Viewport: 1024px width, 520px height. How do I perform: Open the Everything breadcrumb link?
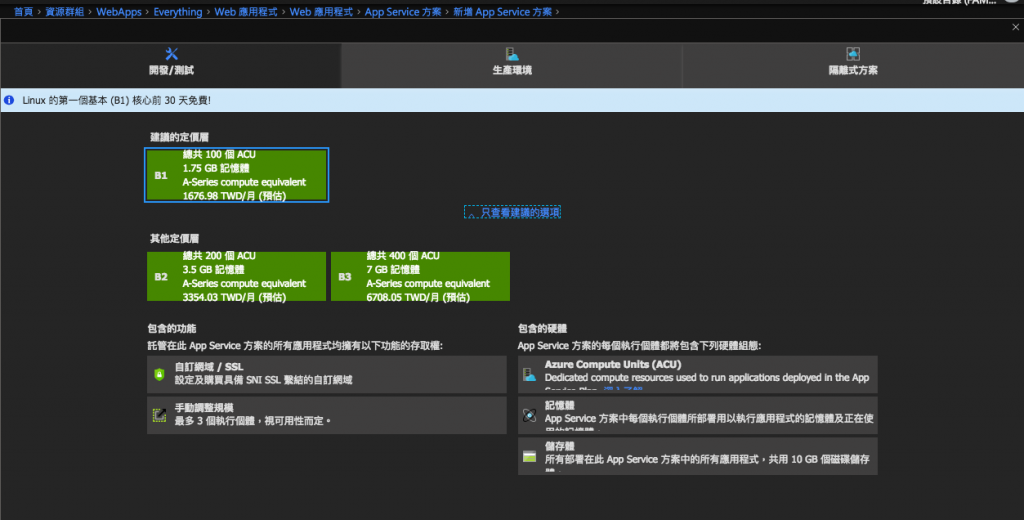[x=178, y=12]
